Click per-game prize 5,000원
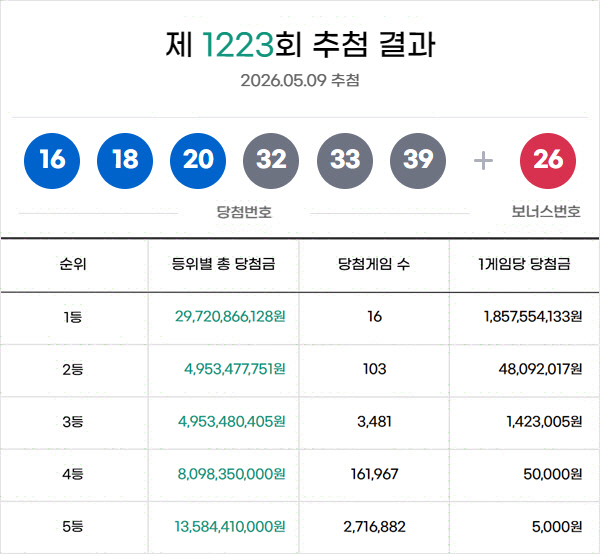Screen dimensions: 600x554 [x=557, y=526]
